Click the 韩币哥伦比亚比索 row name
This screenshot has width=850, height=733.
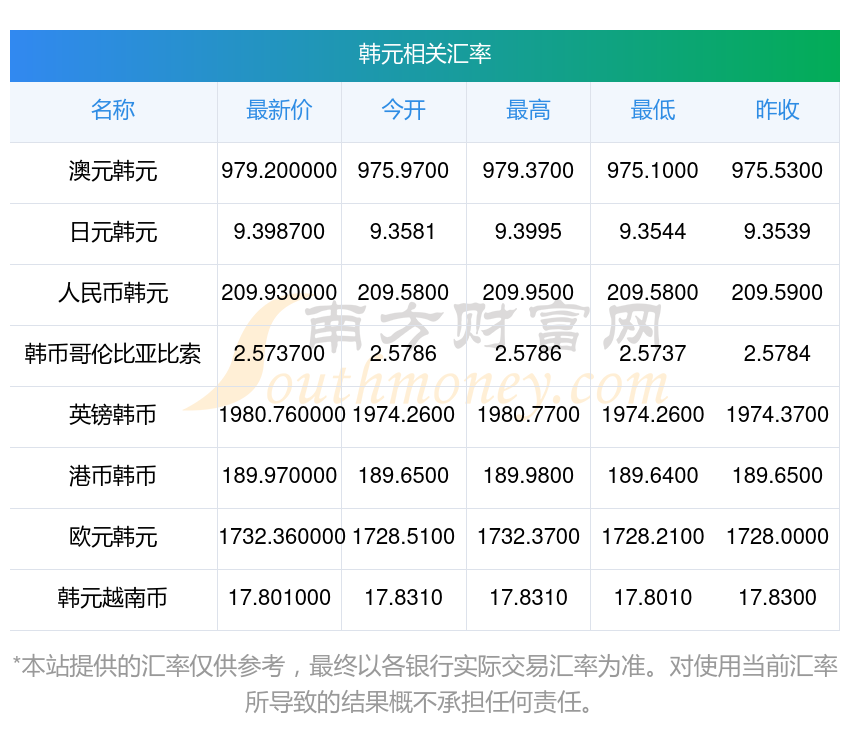pos(113,354)
